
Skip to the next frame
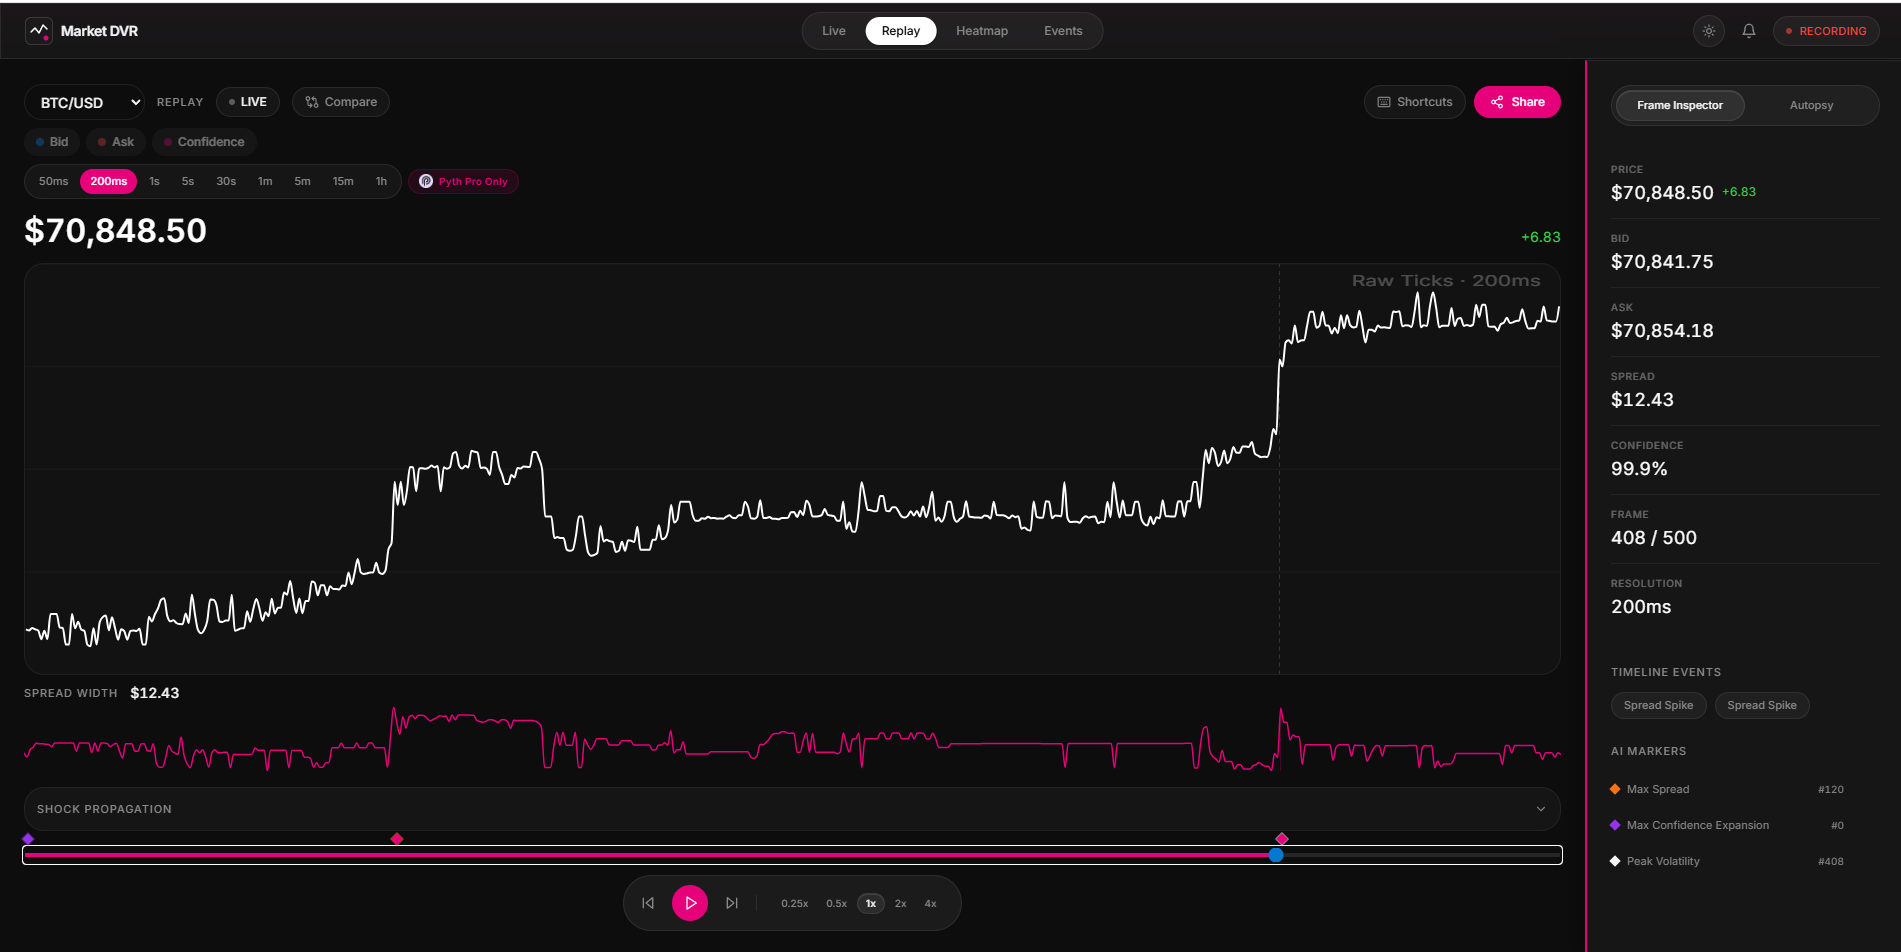click(732, 903)
